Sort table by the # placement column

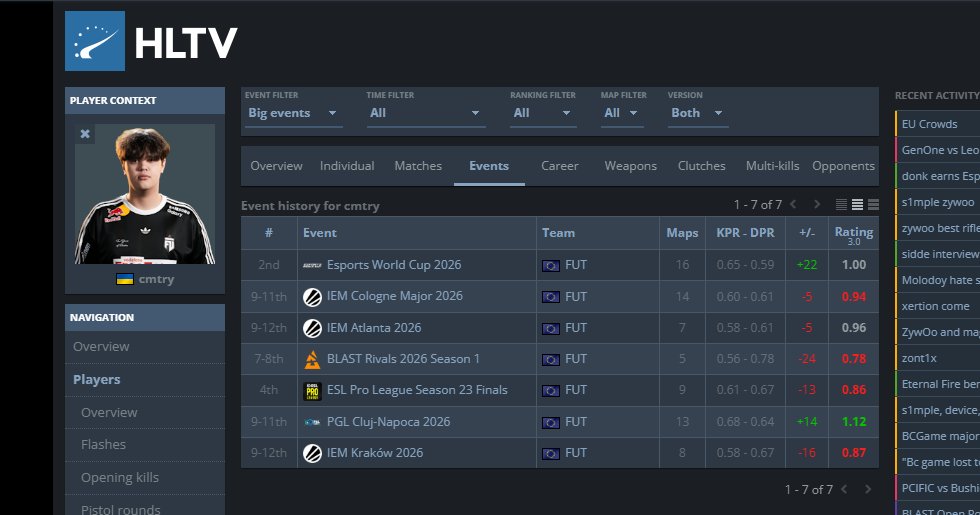[x=269, y=232]
